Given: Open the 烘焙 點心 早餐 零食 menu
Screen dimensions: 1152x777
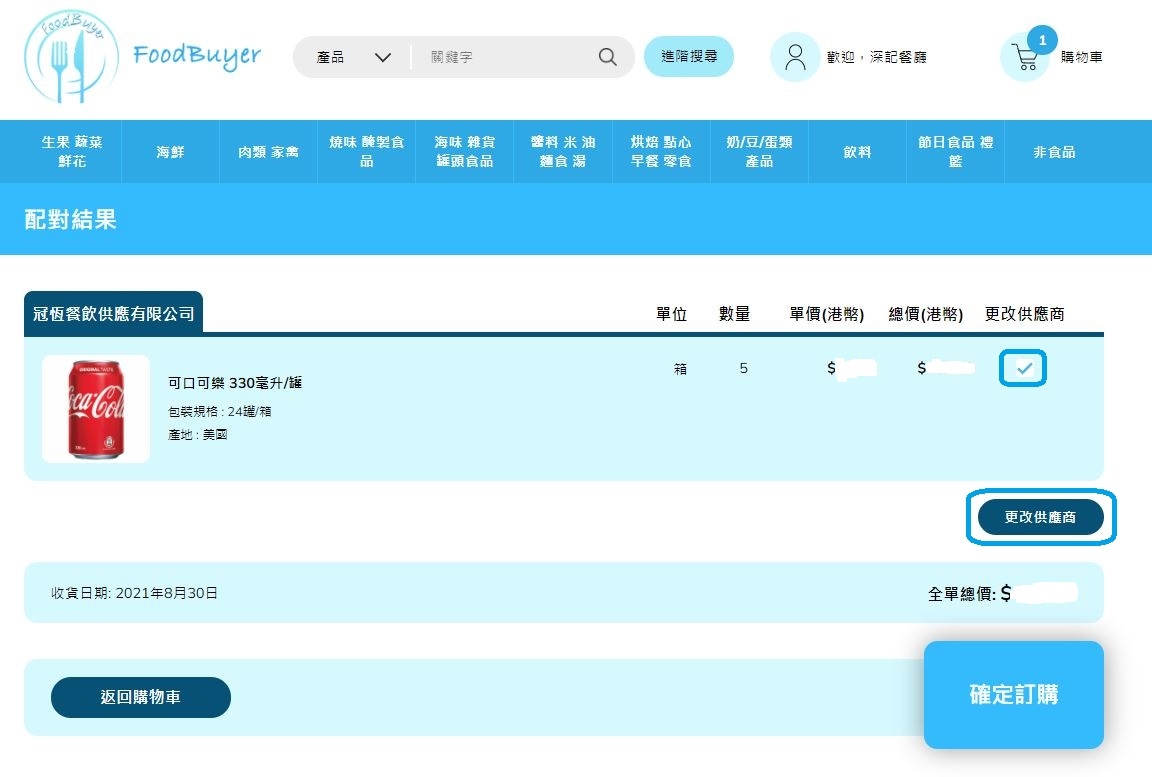Looking at the screenshot, I should (661, 151).
